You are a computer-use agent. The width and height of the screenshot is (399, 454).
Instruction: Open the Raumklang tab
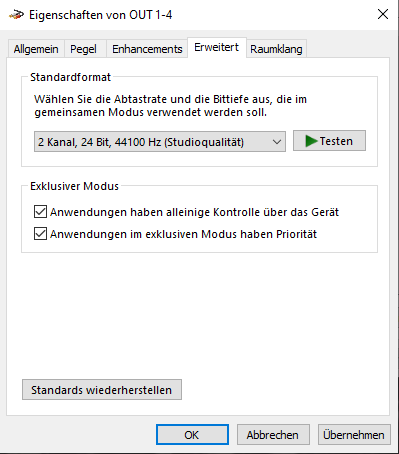click(x=276, y=49)
